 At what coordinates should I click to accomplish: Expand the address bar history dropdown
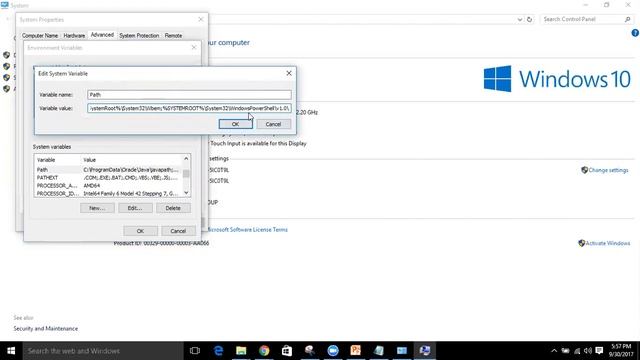pos(520,19)
